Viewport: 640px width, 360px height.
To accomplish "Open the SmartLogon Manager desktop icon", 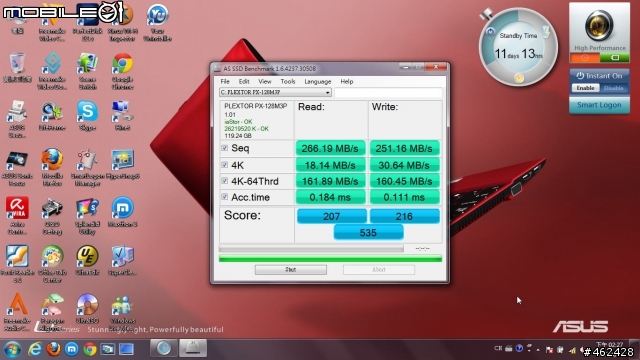I will [87, 167].
